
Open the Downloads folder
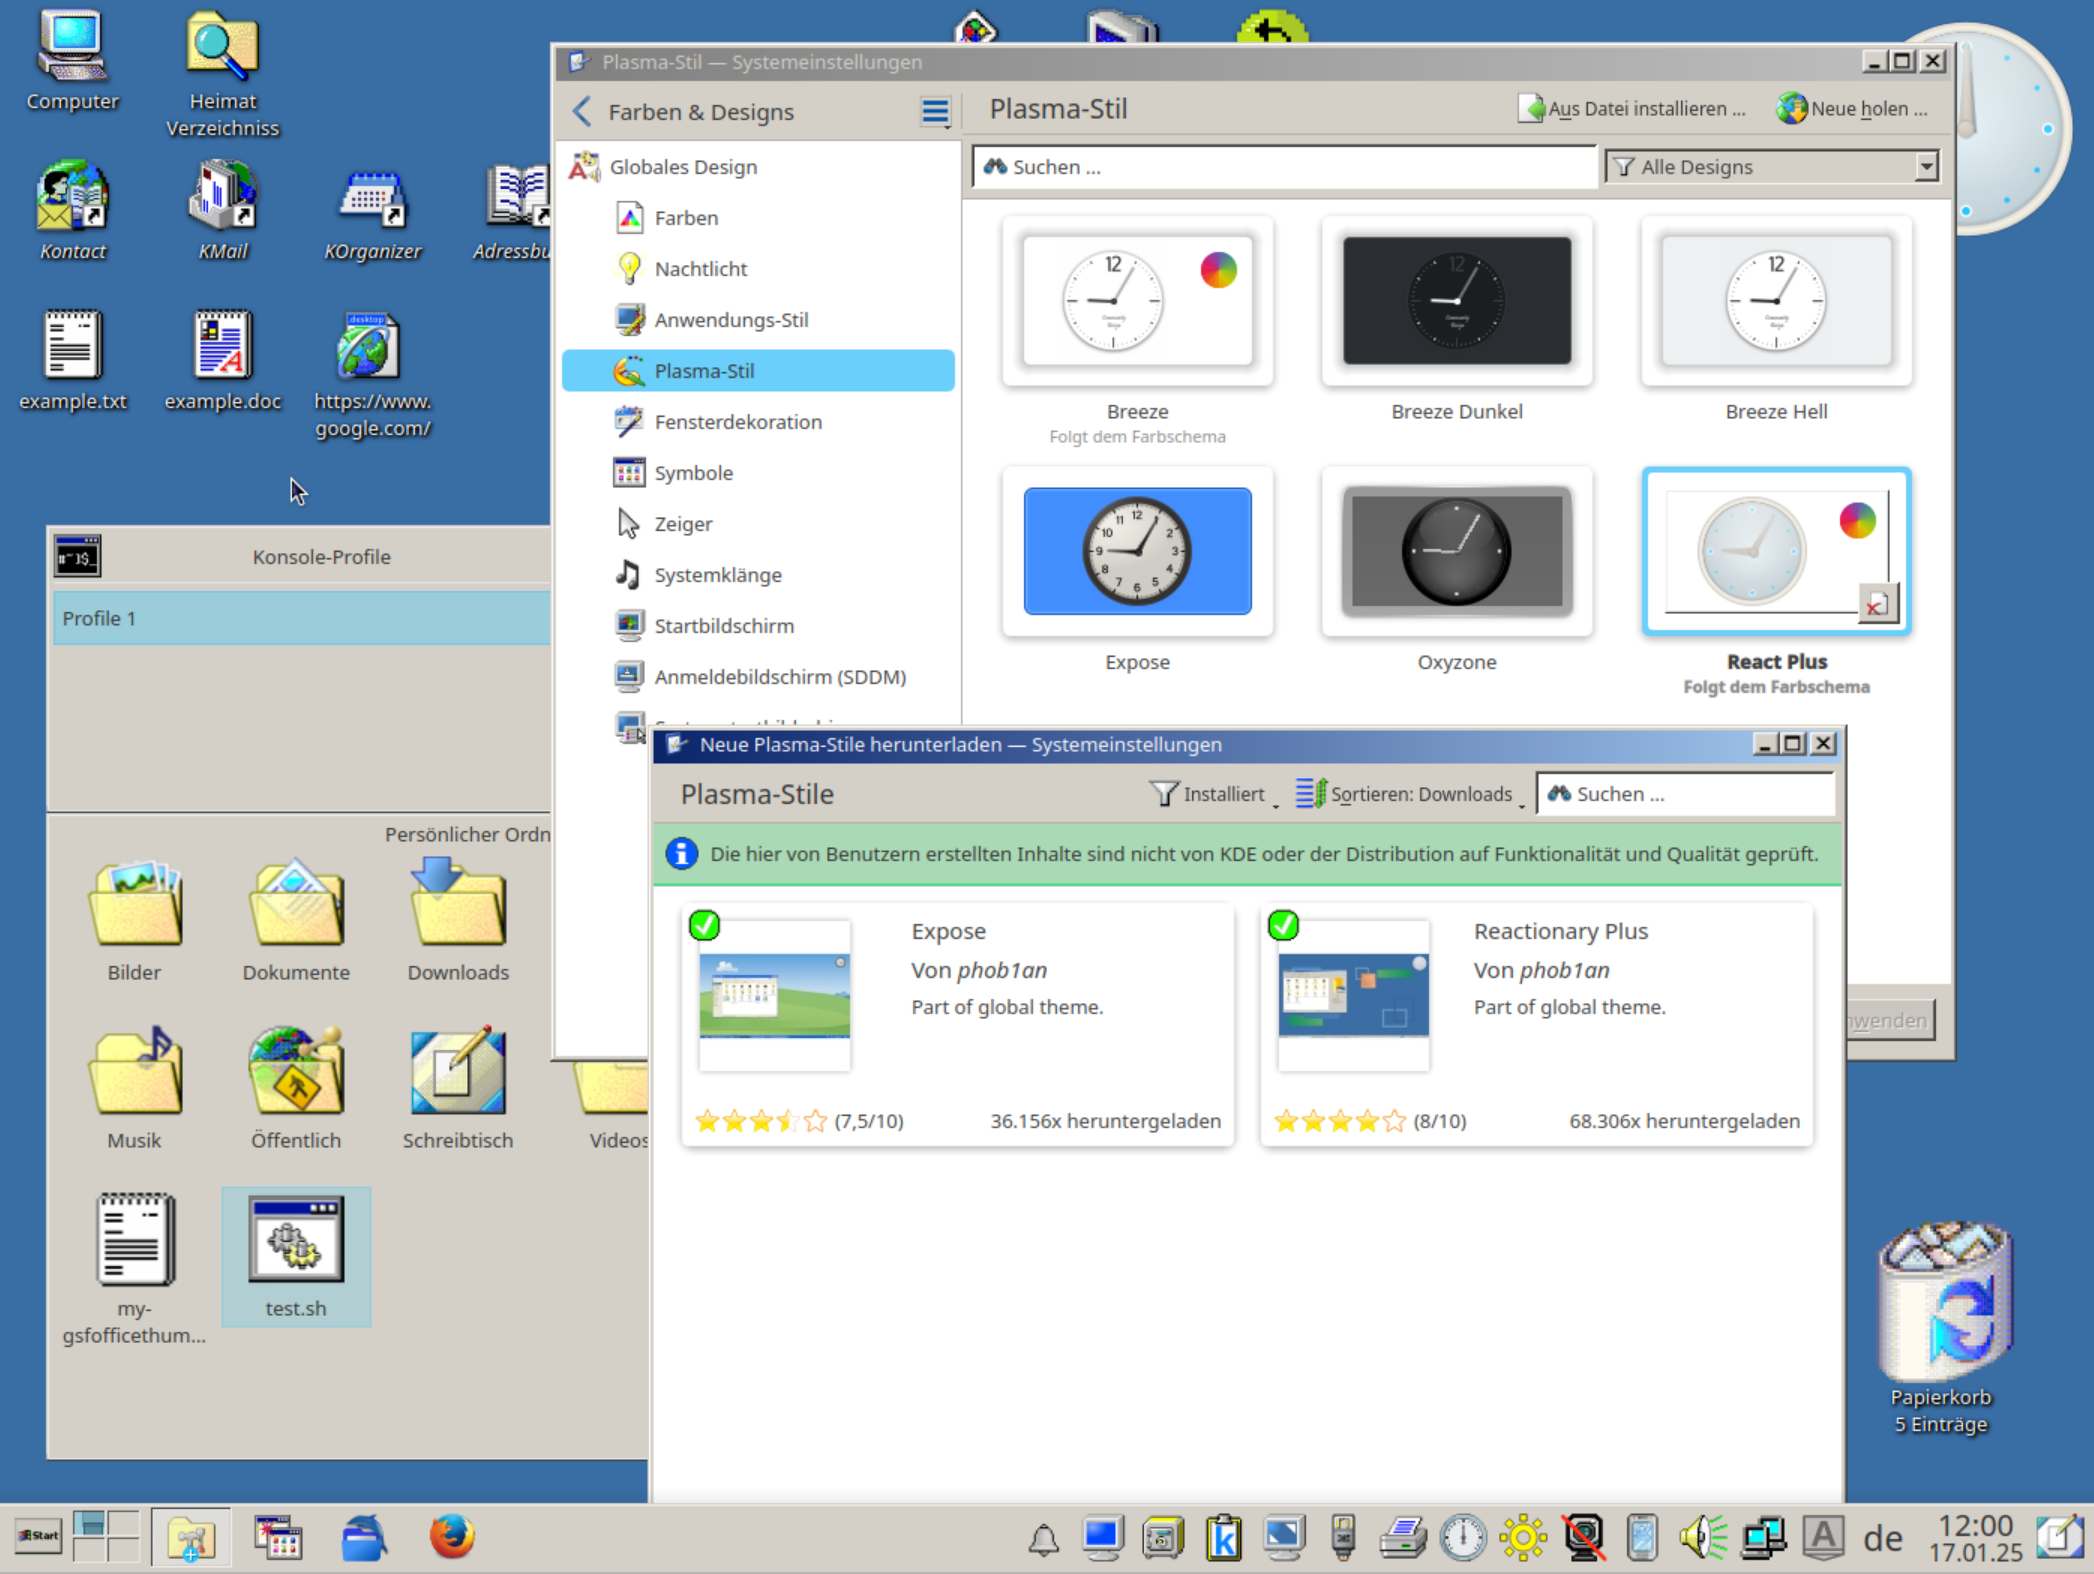click(x=458, y=920)
